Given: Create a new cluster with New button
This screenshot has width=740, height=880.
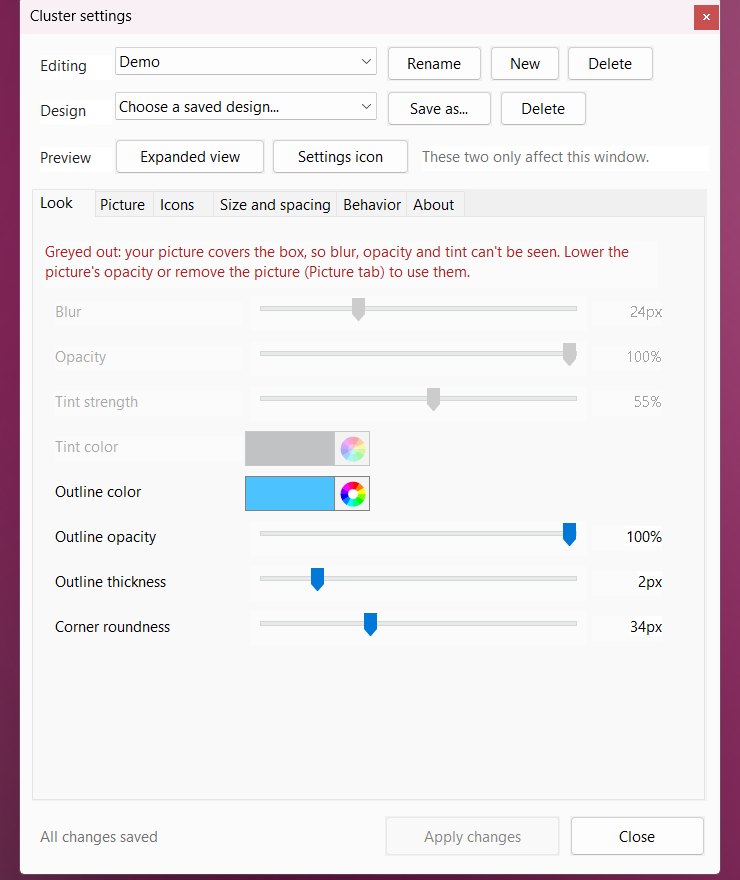Looking at the screenshot, I should pos(525,64).
